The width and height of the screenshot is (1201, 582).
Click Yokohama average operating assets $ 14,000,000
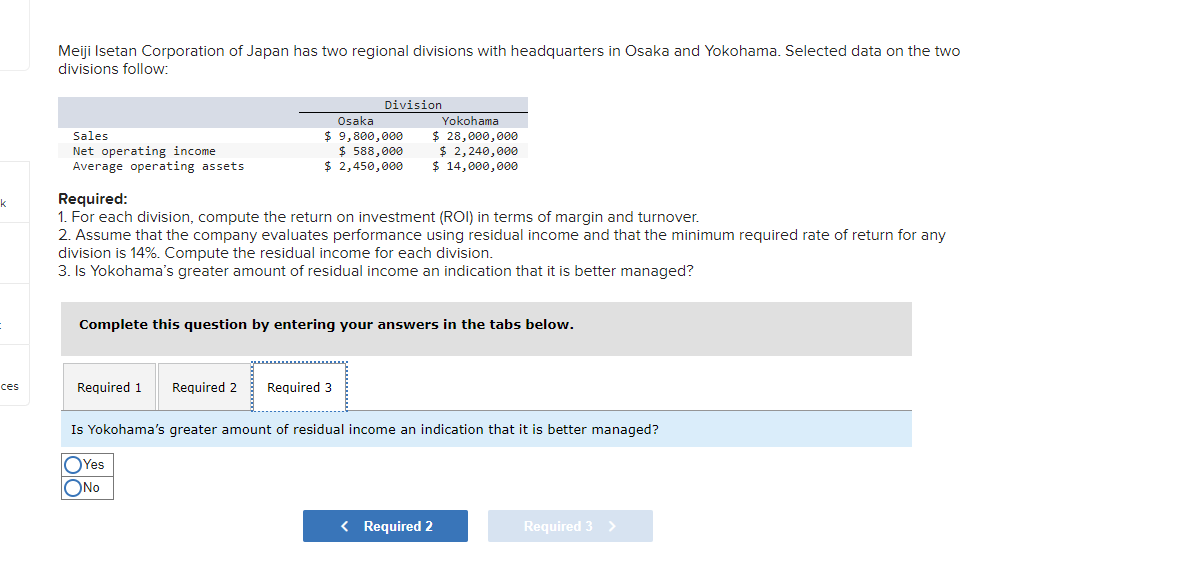click(475, 166)
